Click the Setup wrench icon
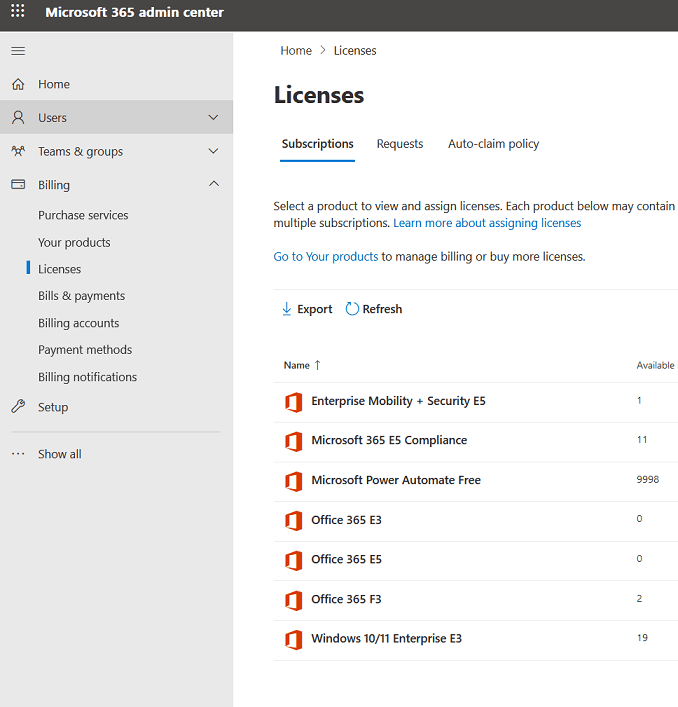Image resolution: width=678 pixels, height=707 pixels. click(18, 407)
